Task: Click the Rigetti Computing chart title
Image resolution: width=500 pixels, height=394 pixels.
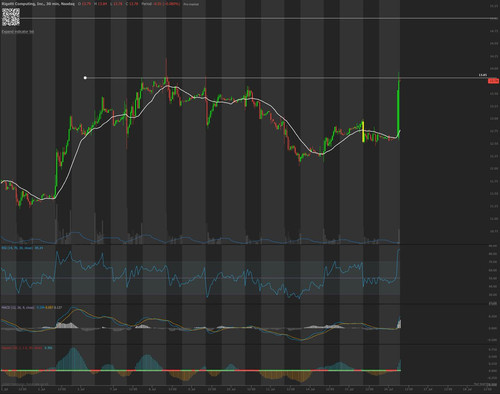Action: tap(38, 4)
